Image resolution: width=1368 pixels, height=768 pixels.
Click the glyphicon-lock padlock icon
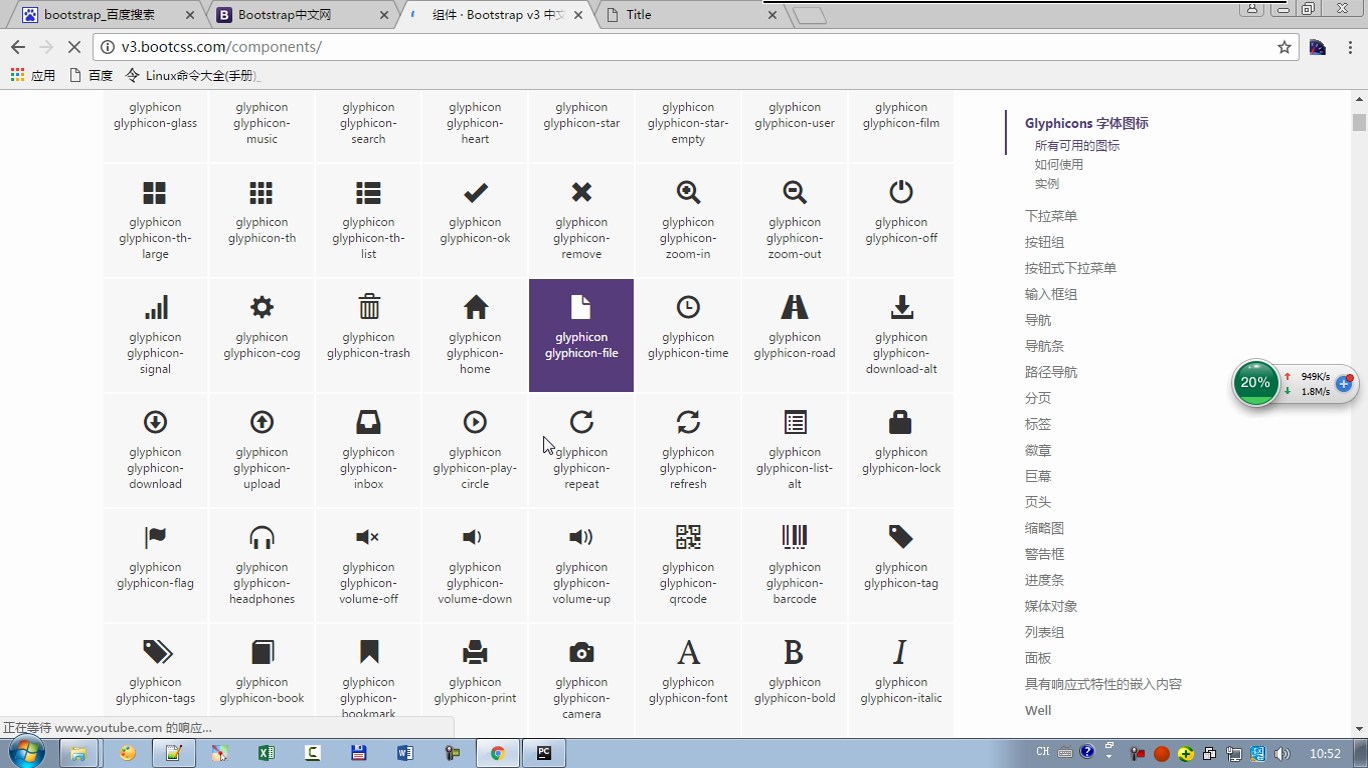coord(901,422)
